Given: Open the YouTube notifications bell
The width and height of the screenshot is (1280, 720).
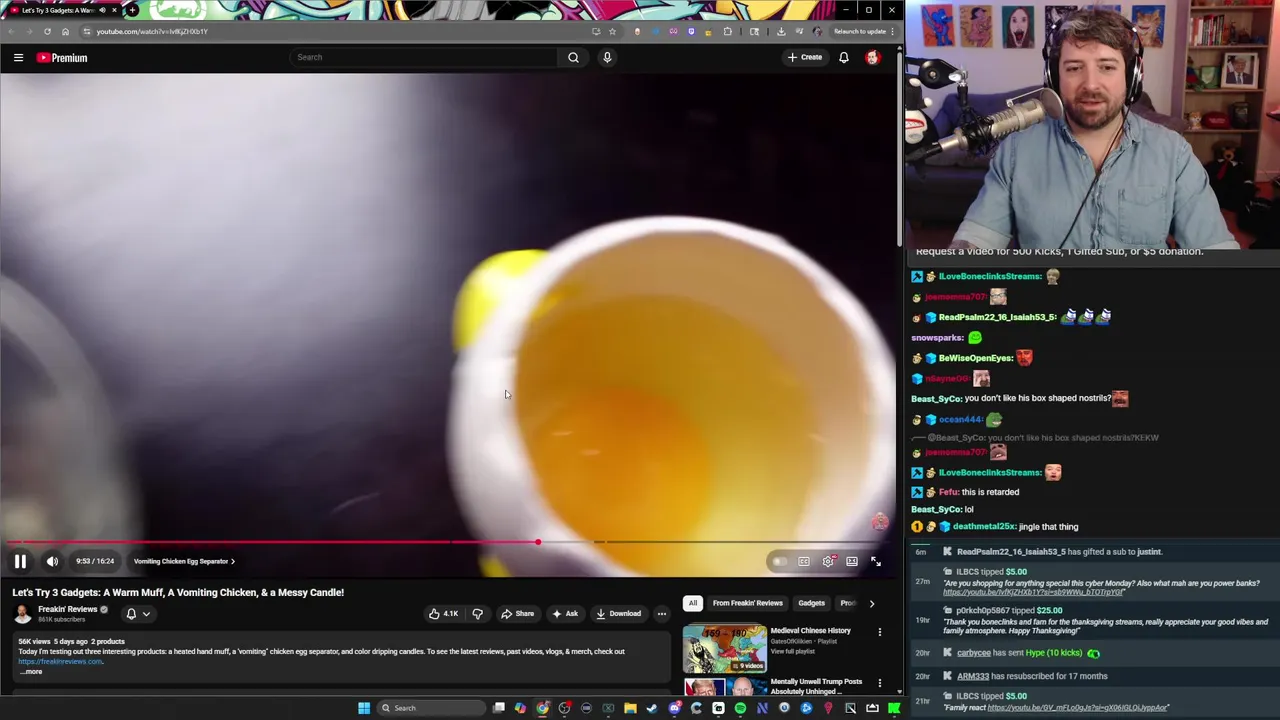Looking at the screenshot, I should (x=844, y=57).
